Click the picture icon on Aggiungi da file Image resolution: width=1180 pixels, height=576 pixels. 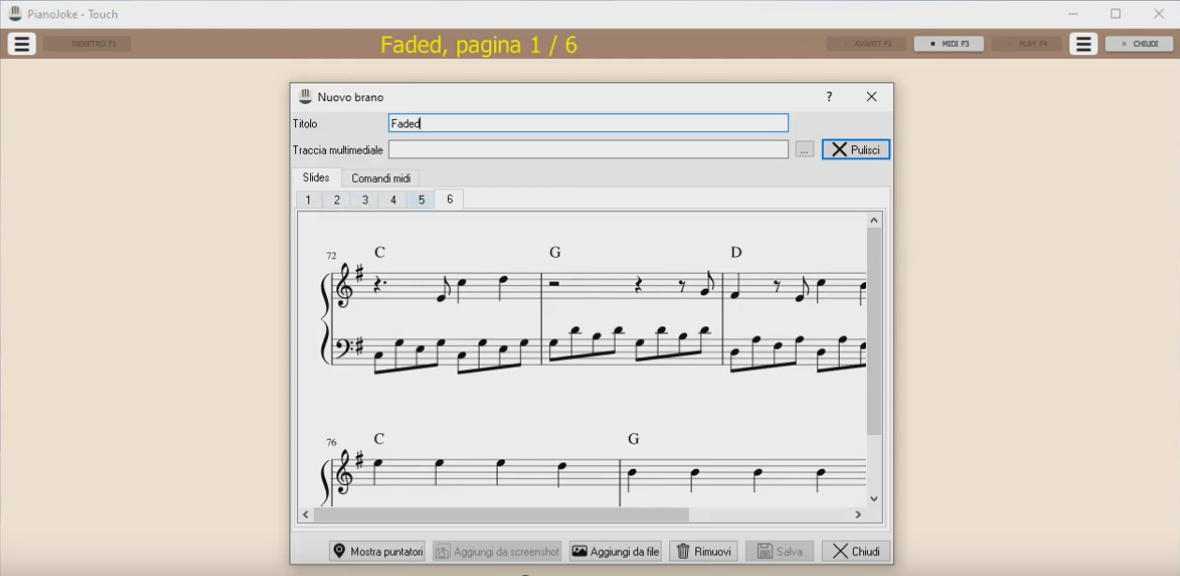[x=579, y=551]
